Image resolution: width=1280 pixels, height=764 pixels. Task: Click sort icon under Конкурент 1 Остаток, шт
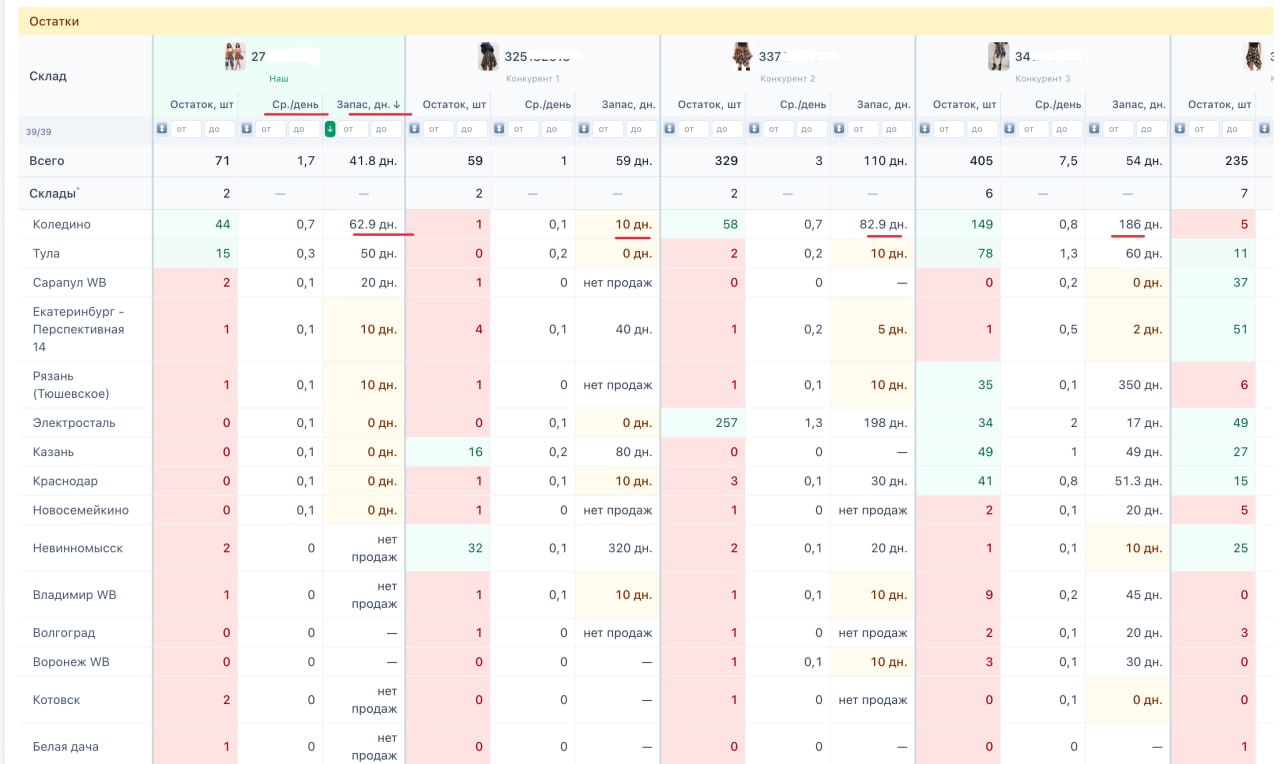(x=416, y=129)
